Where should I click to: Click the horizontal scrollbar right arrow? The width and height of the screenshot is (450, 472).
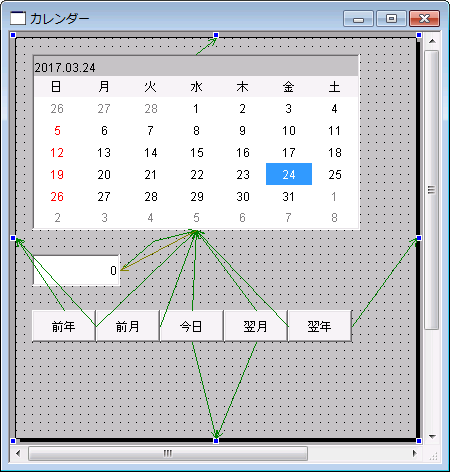[x=415, y=453]
